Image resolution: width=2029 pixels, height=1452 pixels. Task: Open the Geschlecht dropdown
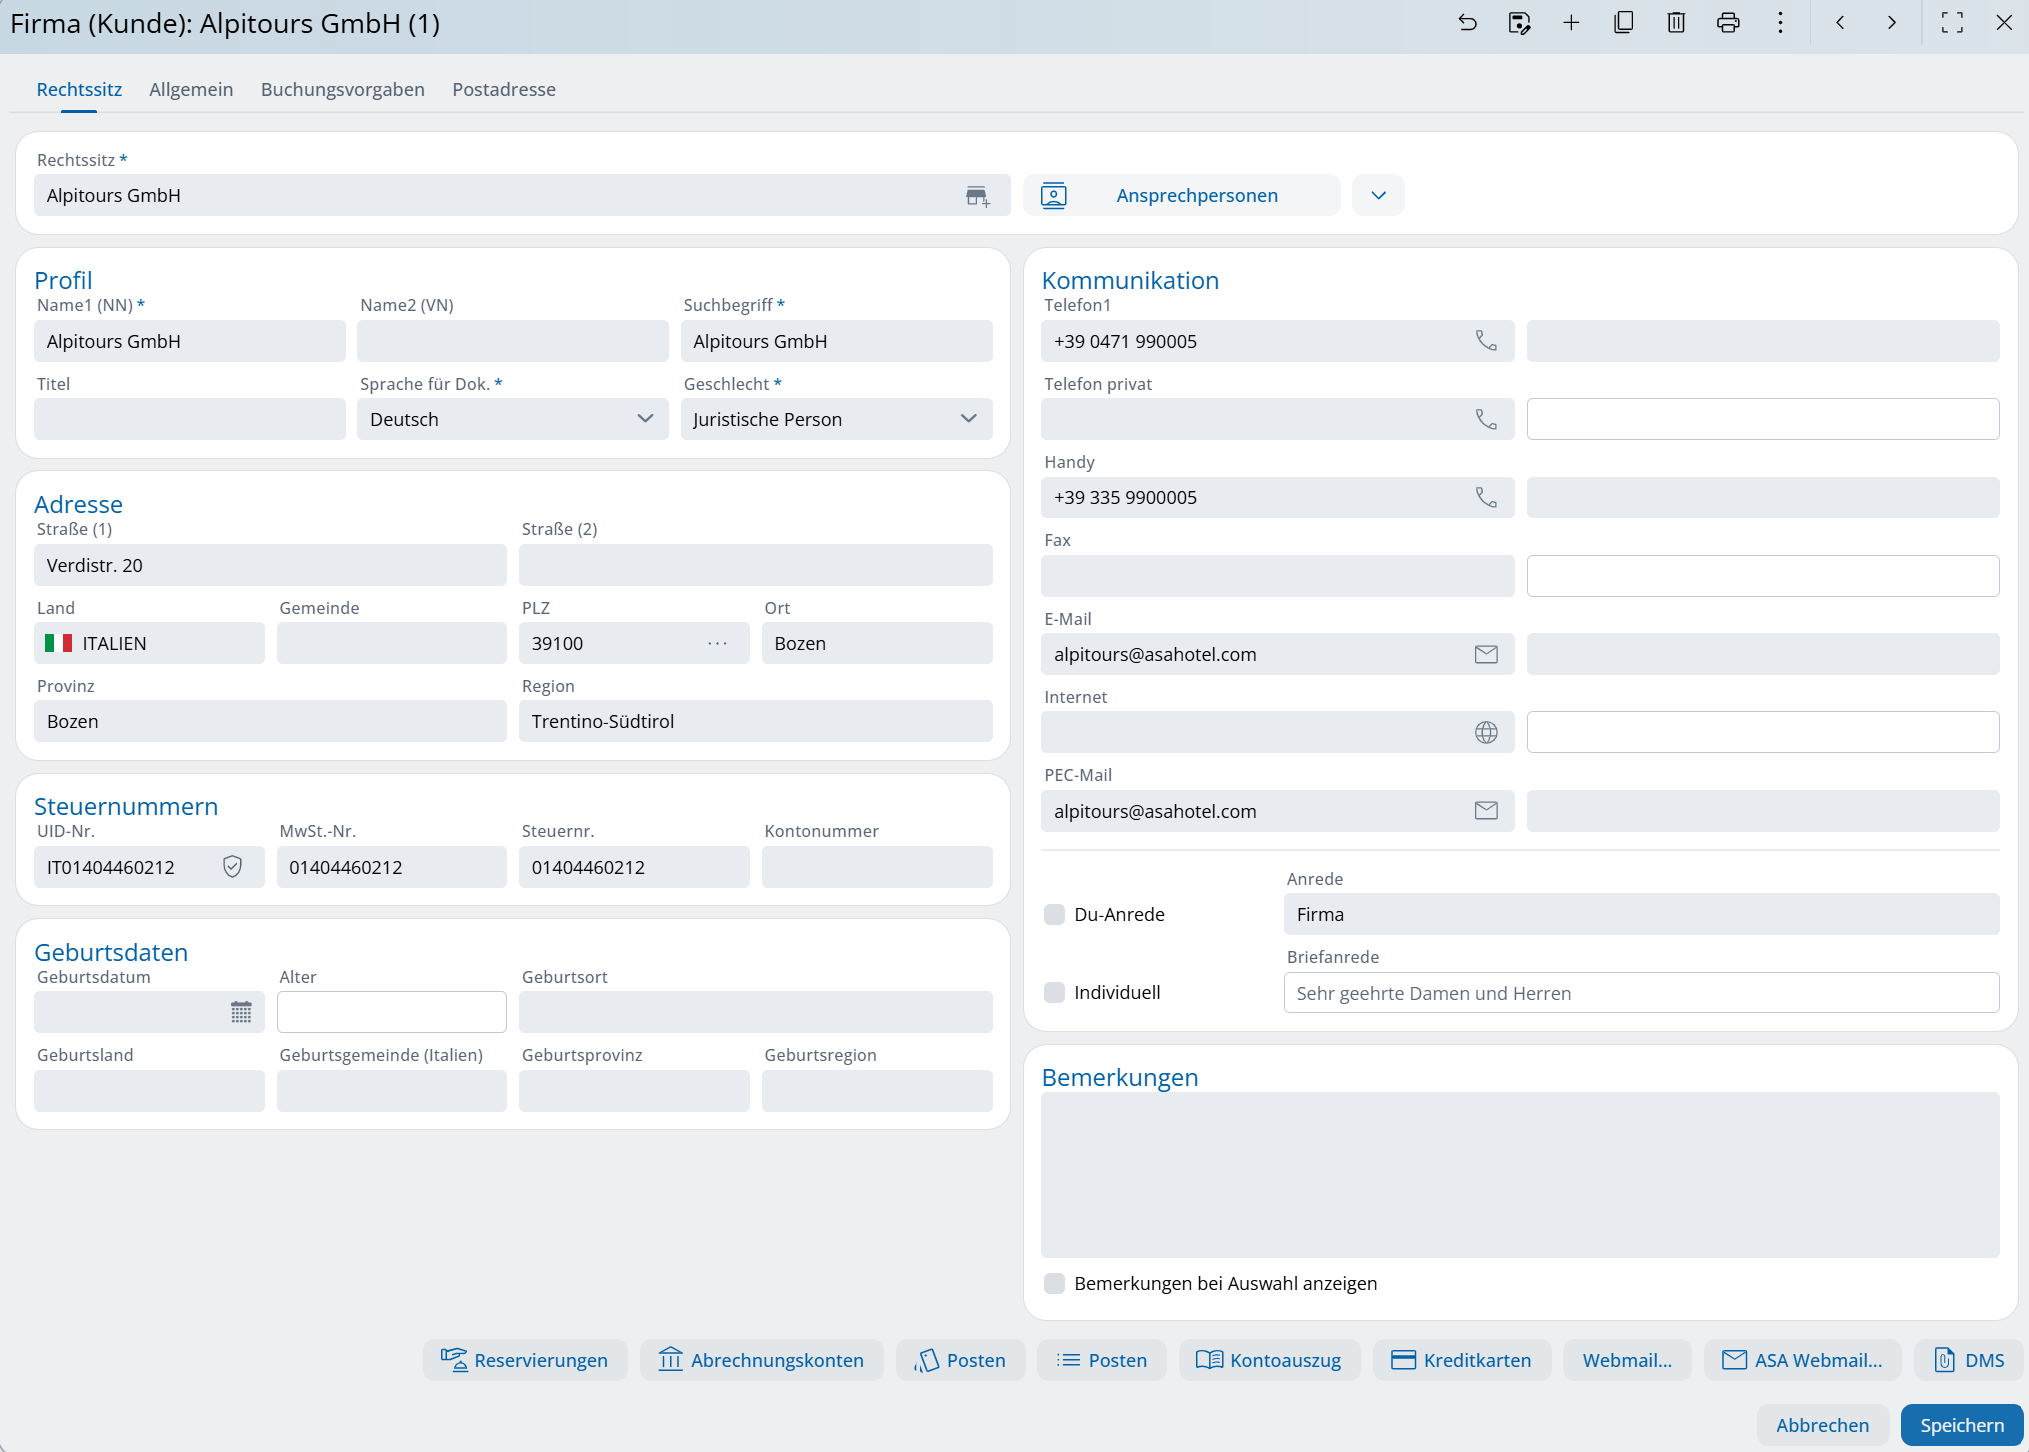point(836,419)
